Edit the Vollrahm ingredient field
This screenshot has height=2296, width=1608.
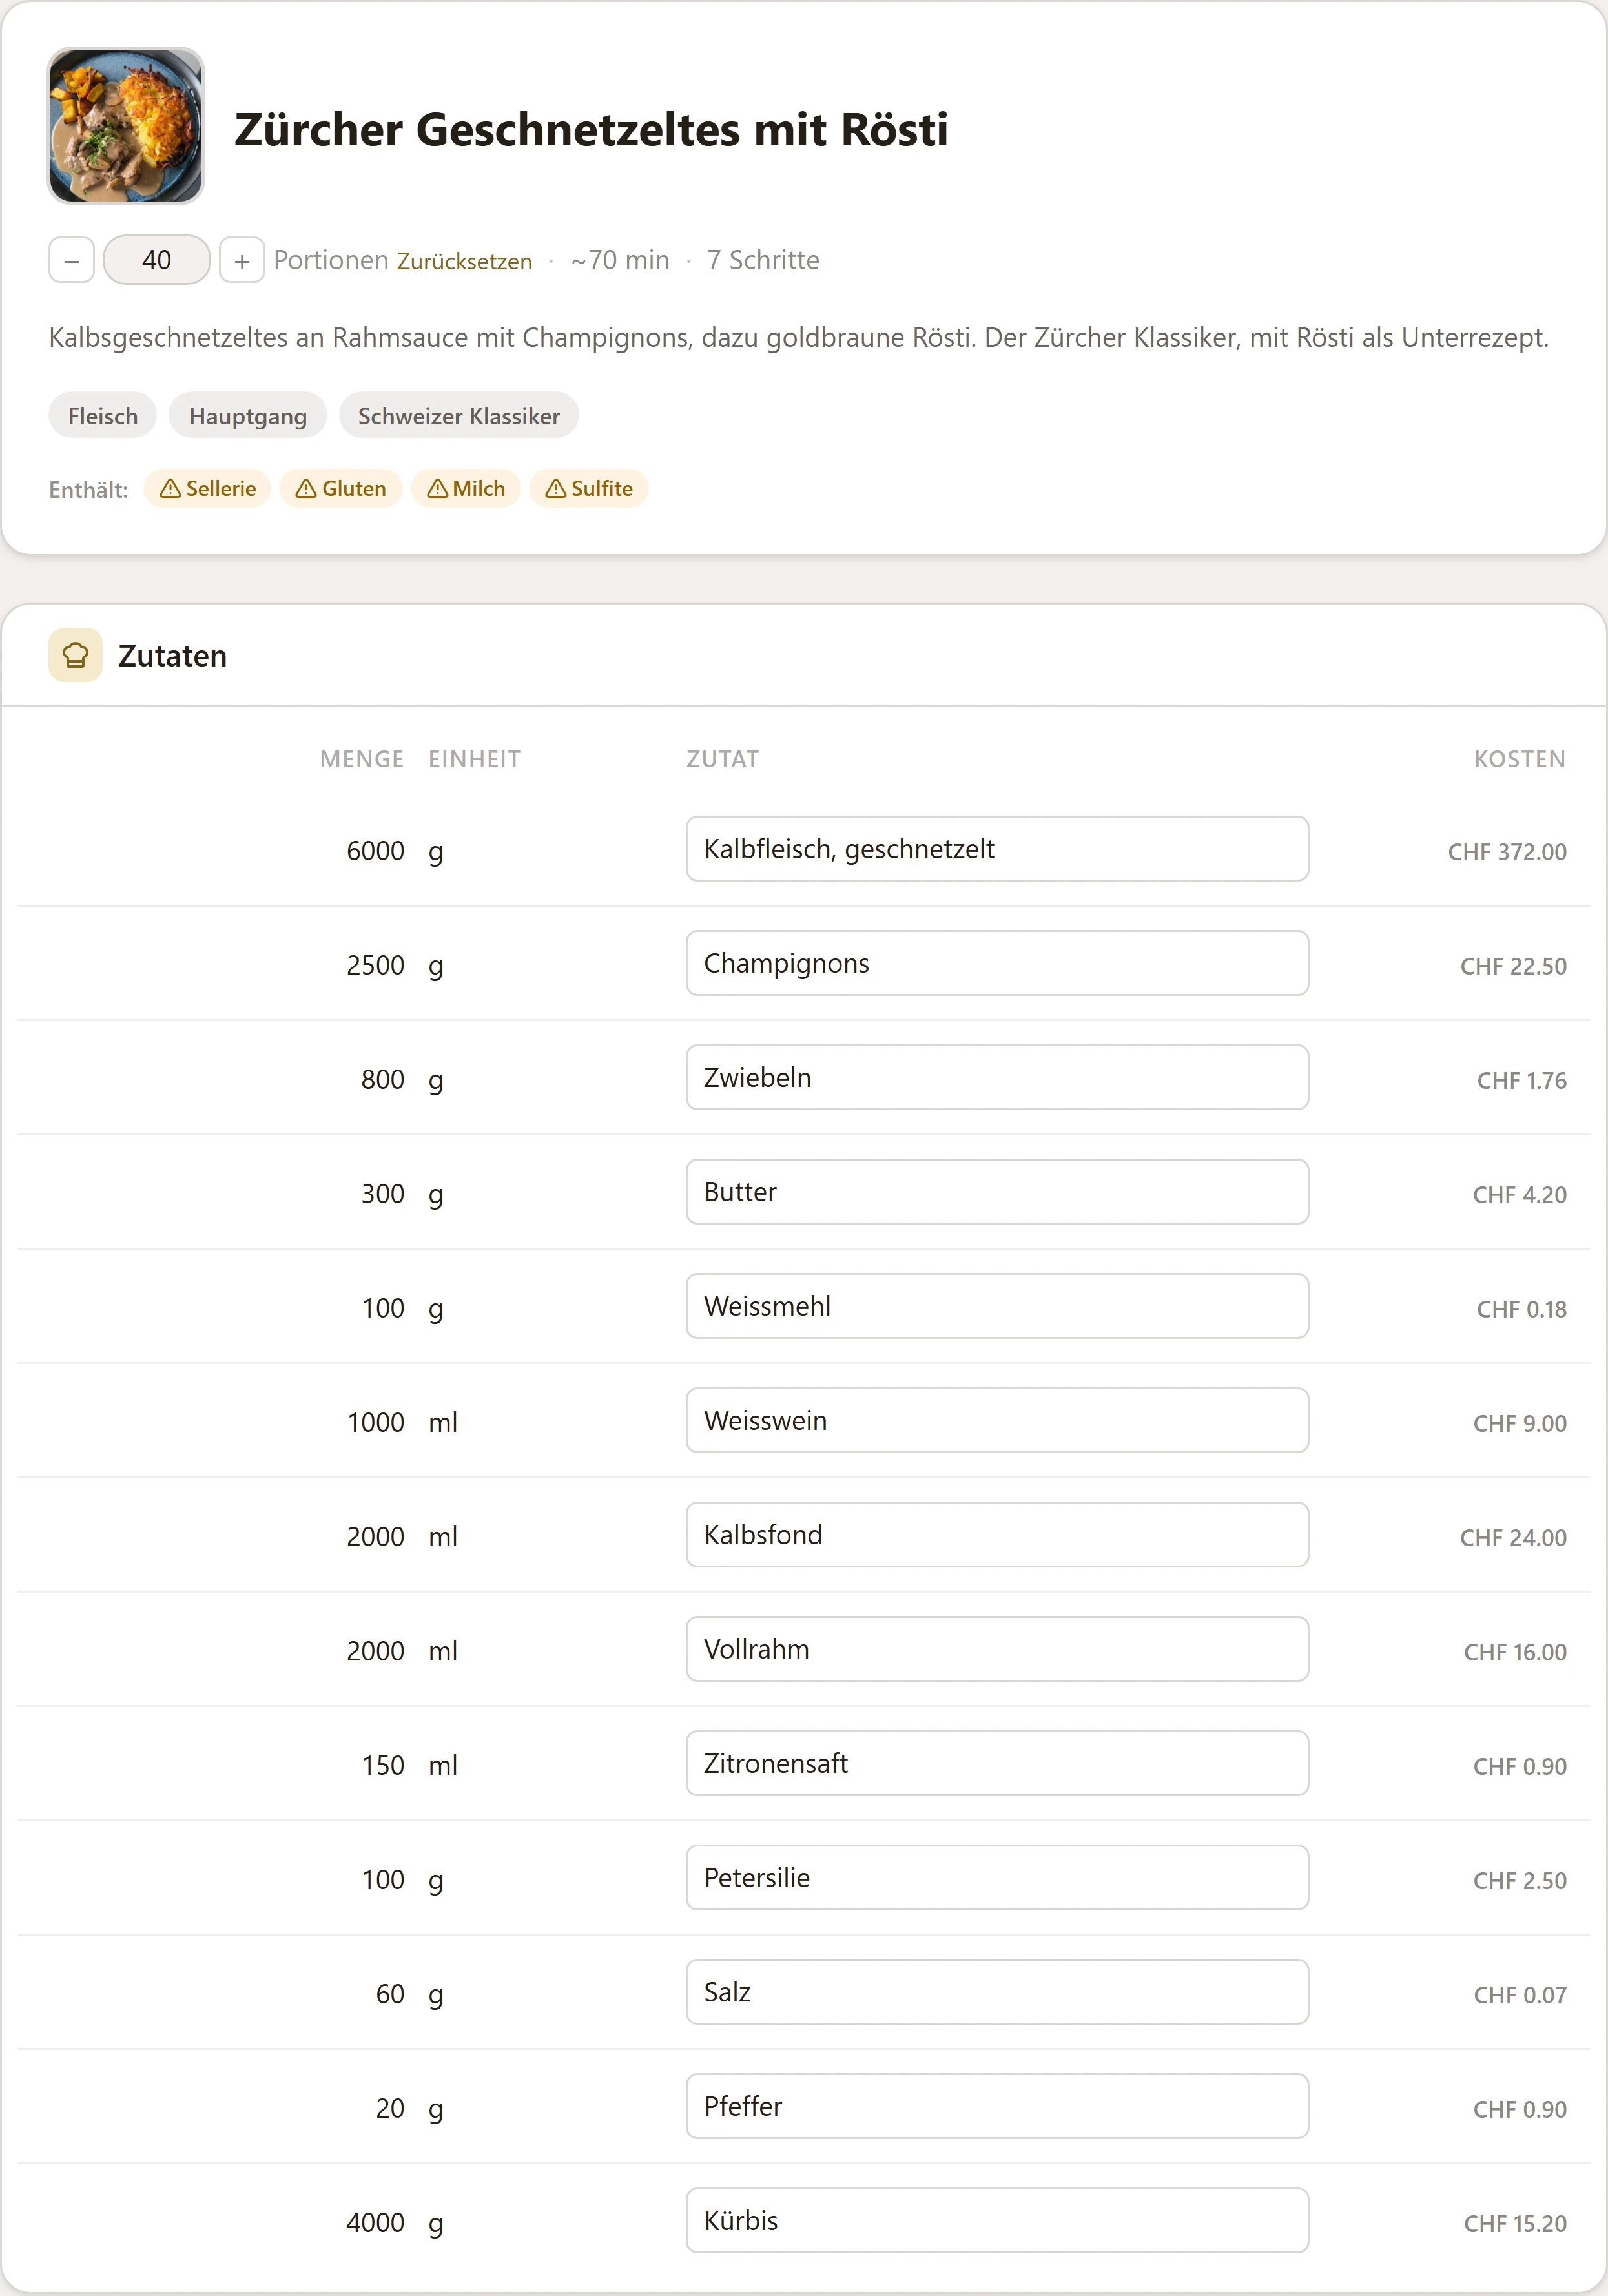997,1649
